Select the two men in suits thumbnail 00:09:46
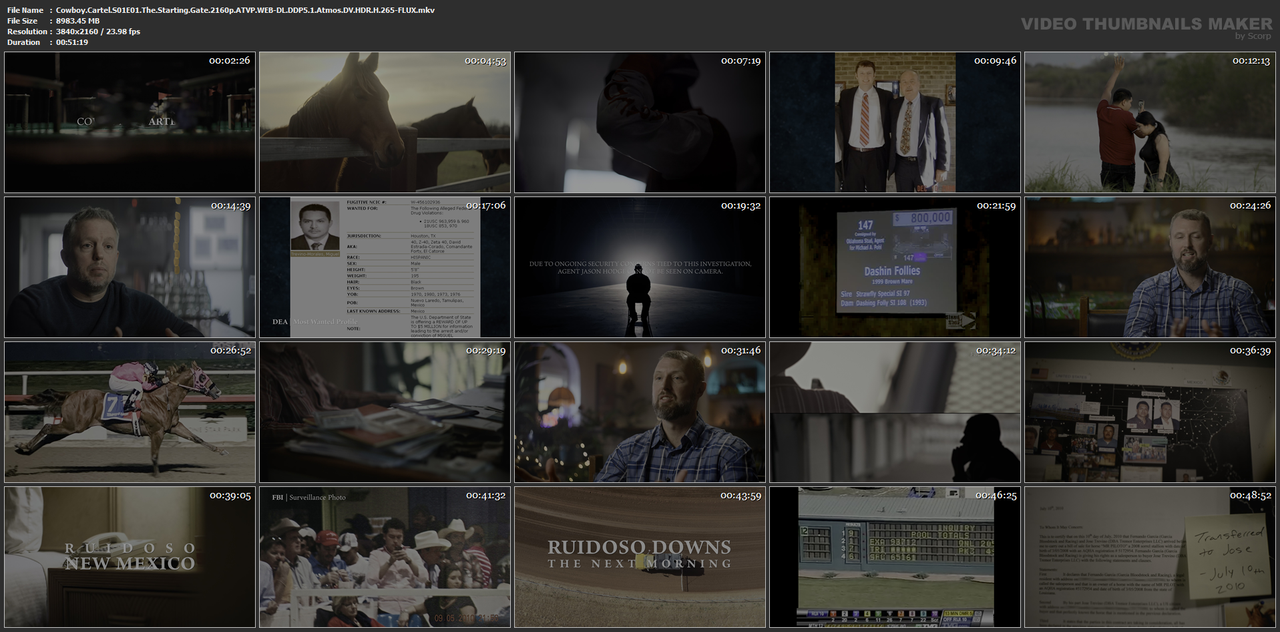This screenshot has width=1280, height=632. [x=895, y=122]
